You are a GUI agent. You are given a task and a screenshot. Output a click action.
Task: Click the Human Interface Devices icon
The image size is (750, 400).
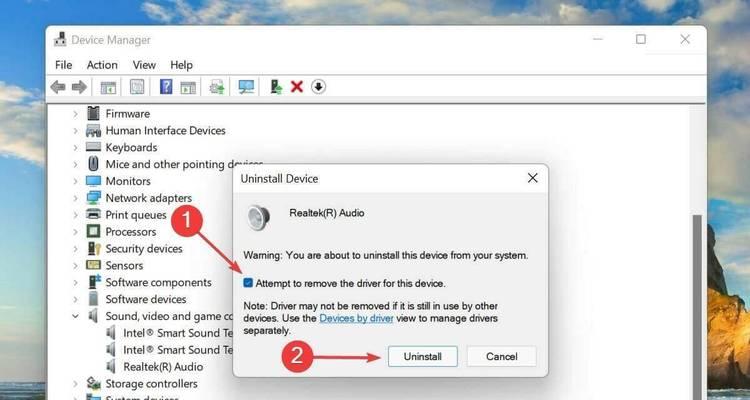coord(93,130)
